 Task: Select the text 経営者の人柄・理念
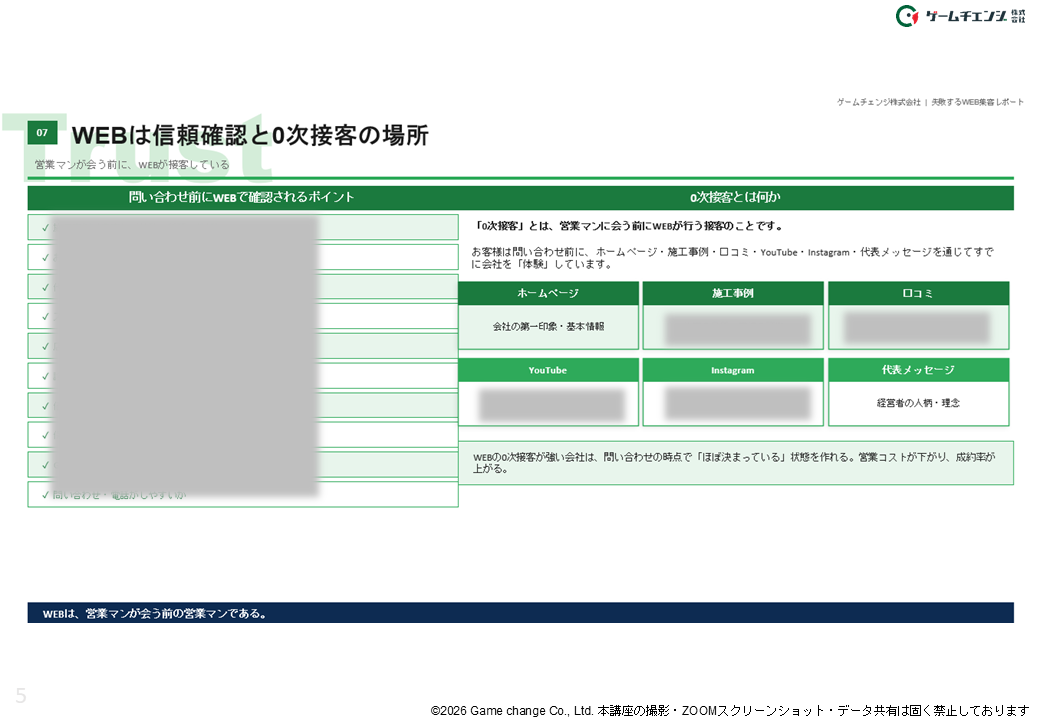[918, 402]
